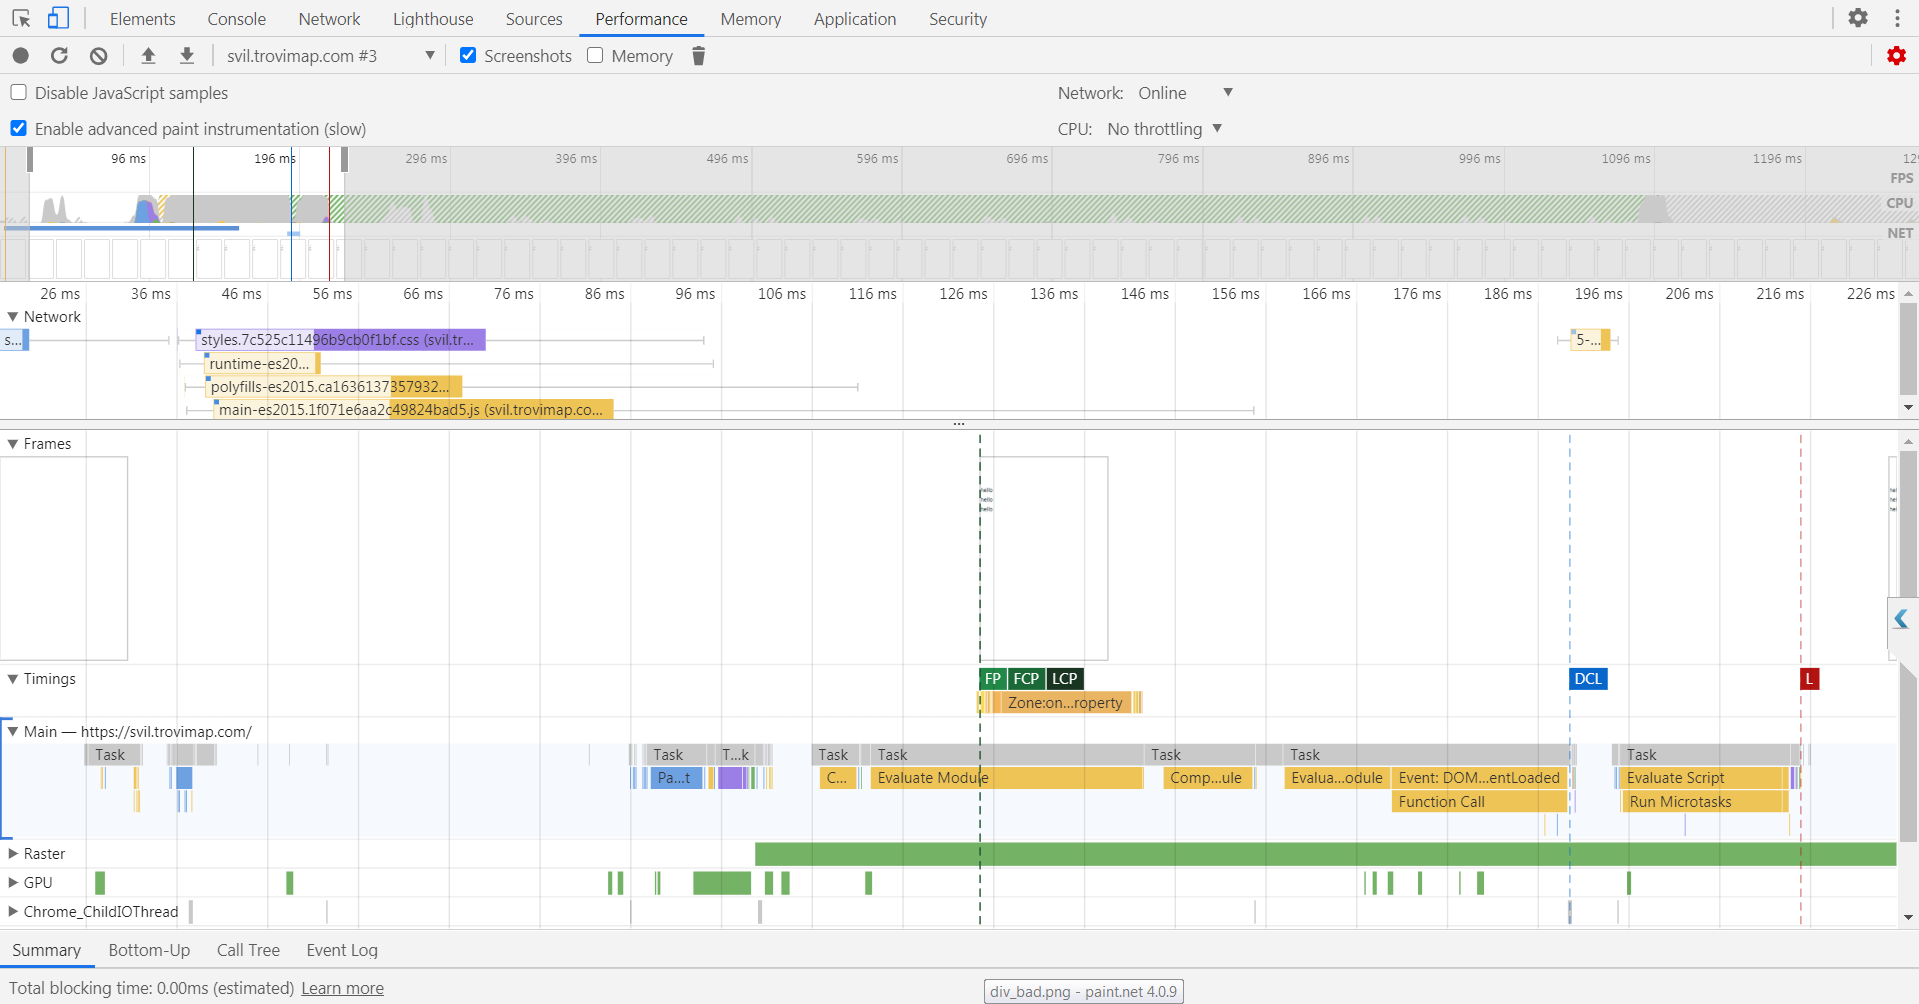1919x1004 pixels.
Task: Expand the Raster track
Action: point(13,854)
